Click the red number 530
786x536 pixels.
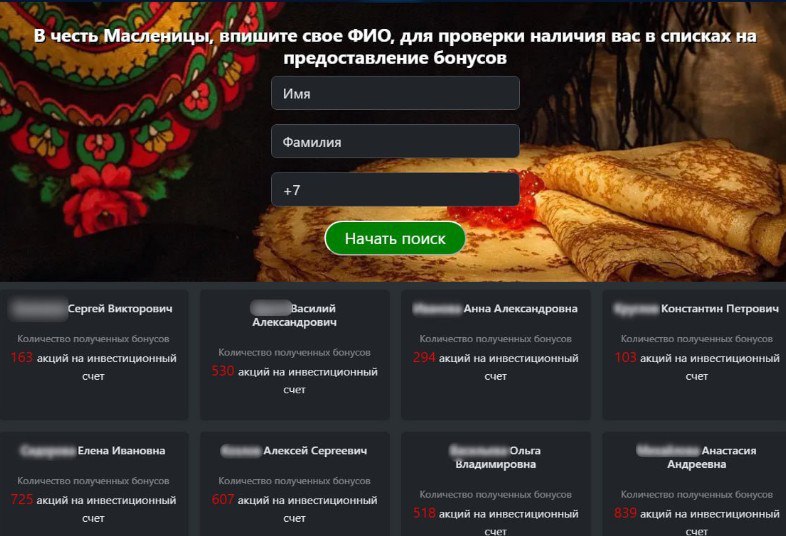(223, 371)
